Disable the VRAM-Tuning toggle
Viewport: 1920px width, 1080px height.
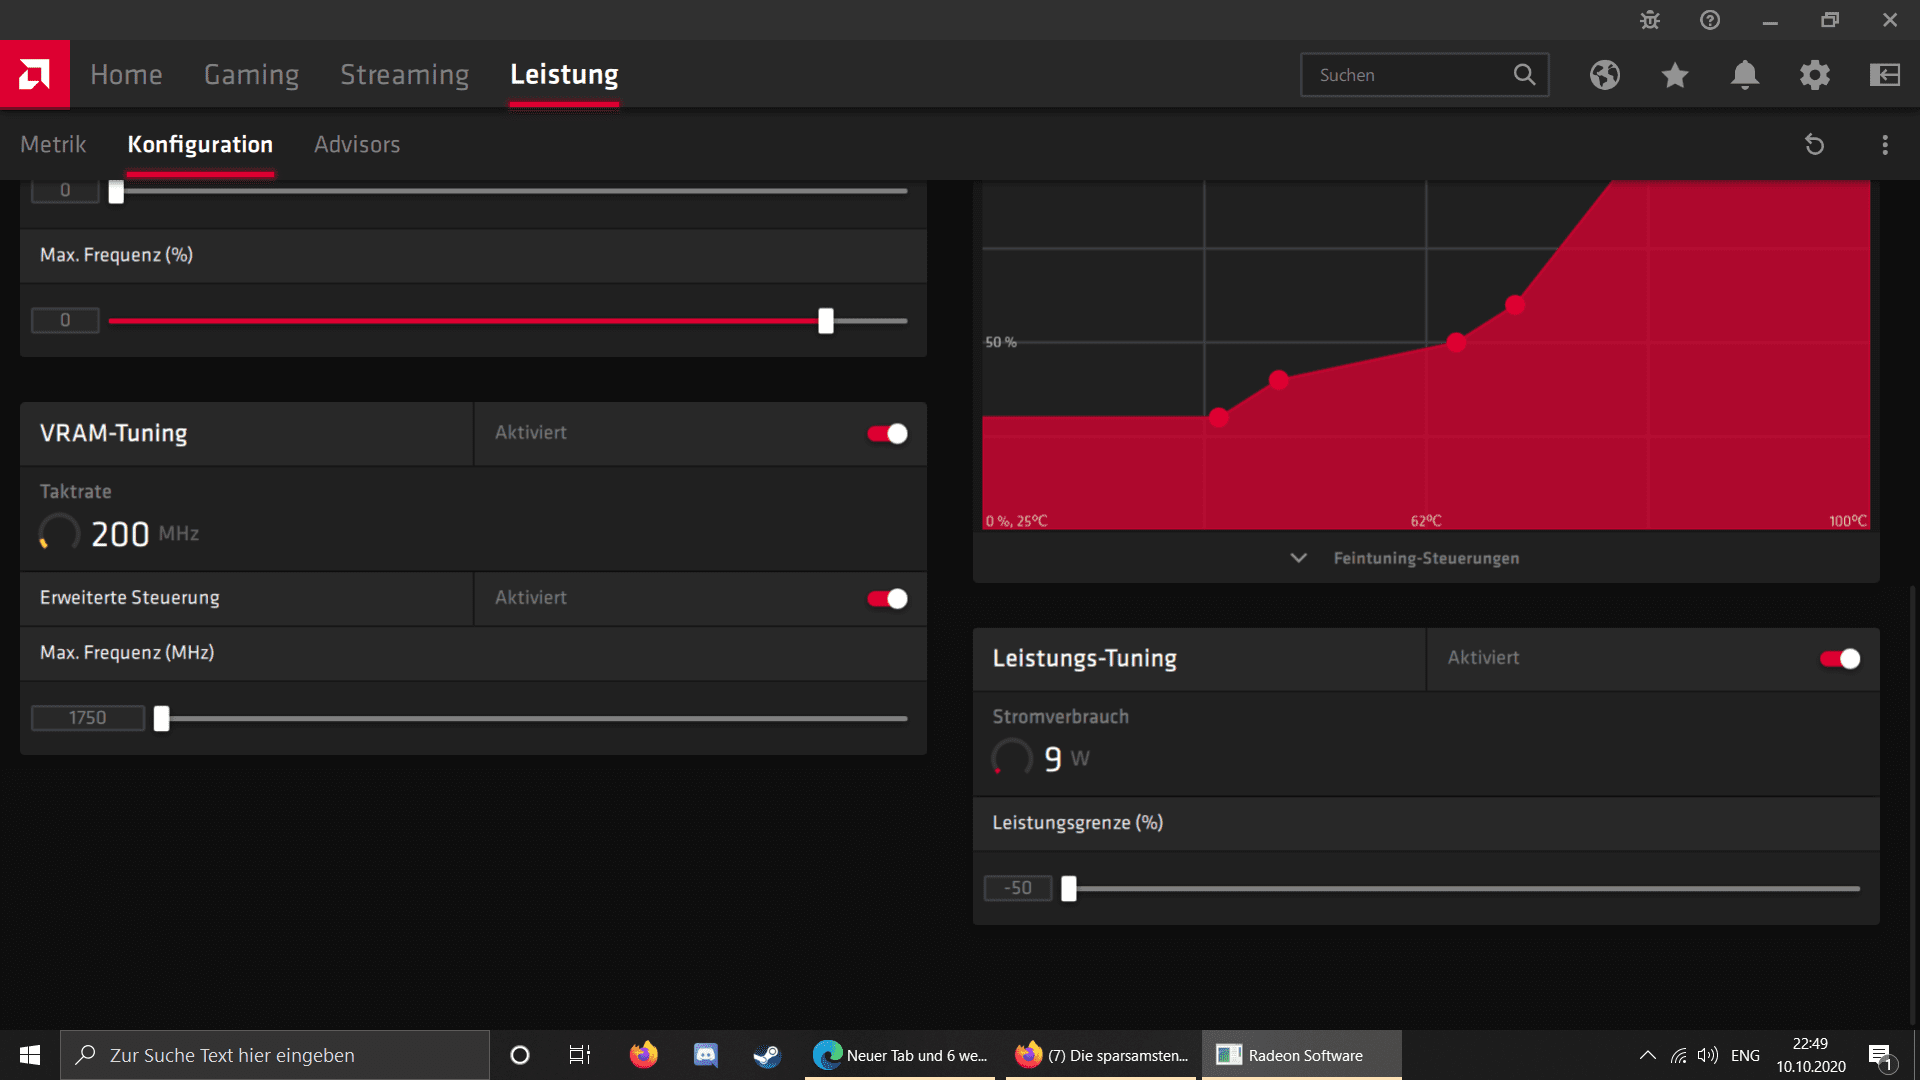click(887, 433)
